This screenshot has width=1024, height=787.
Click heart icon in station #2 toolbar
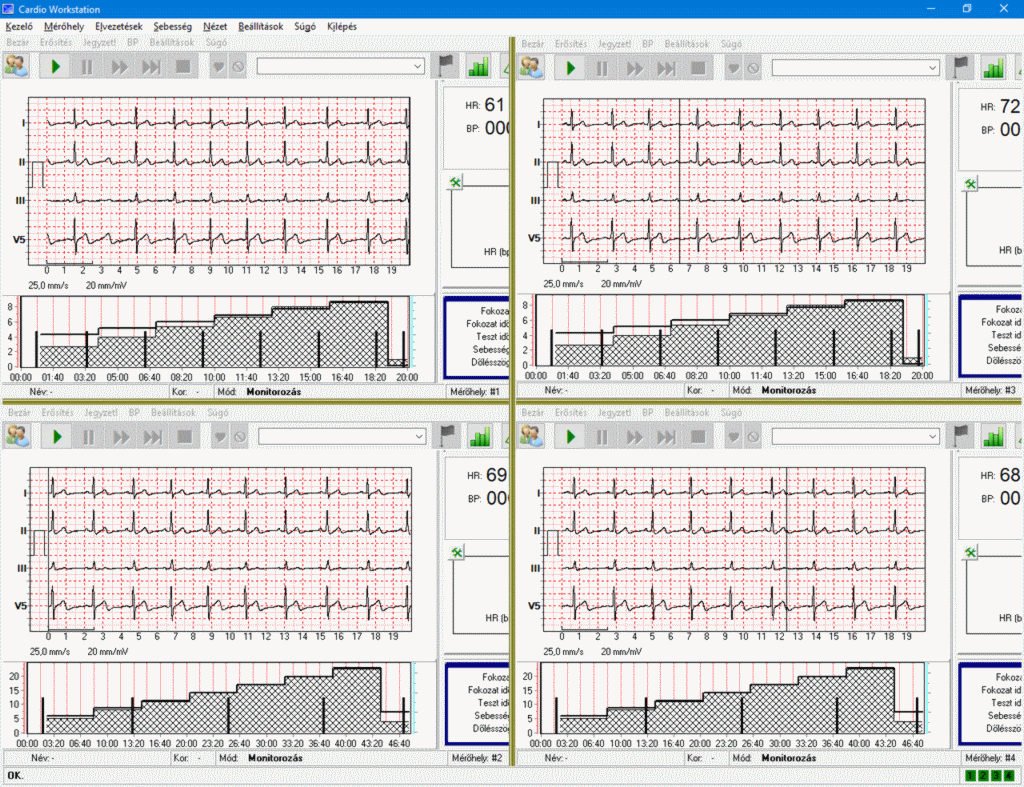[220, 436]
